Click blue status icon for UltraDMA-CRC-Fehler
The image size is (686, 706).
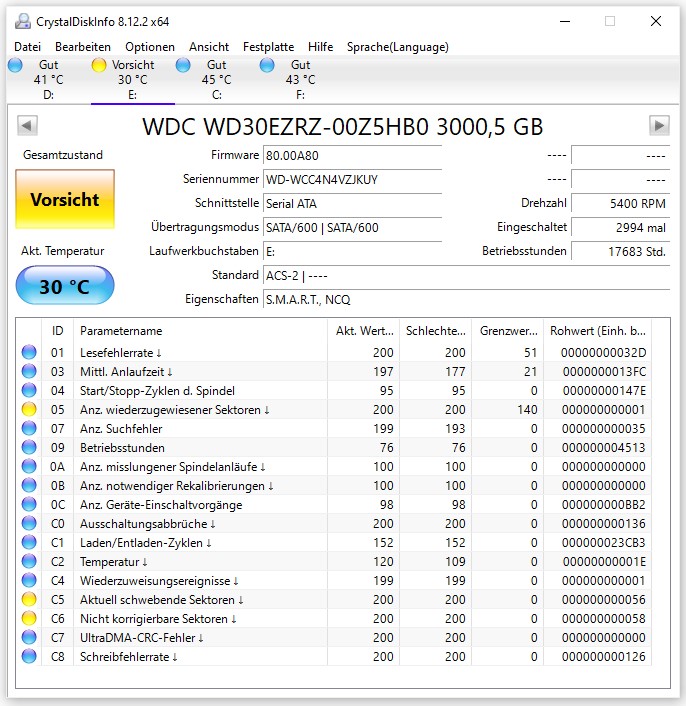pyautogui.click(x=29, y=637)
